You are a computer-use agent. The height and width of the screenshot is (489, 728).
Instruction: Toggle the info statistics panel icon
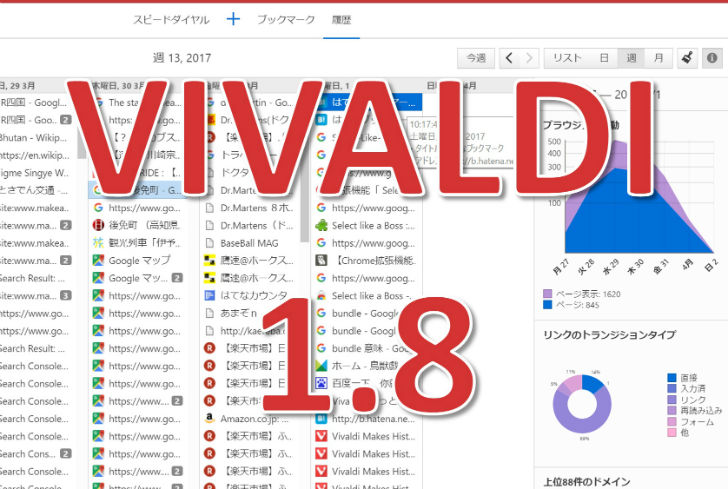click(712, 58)
